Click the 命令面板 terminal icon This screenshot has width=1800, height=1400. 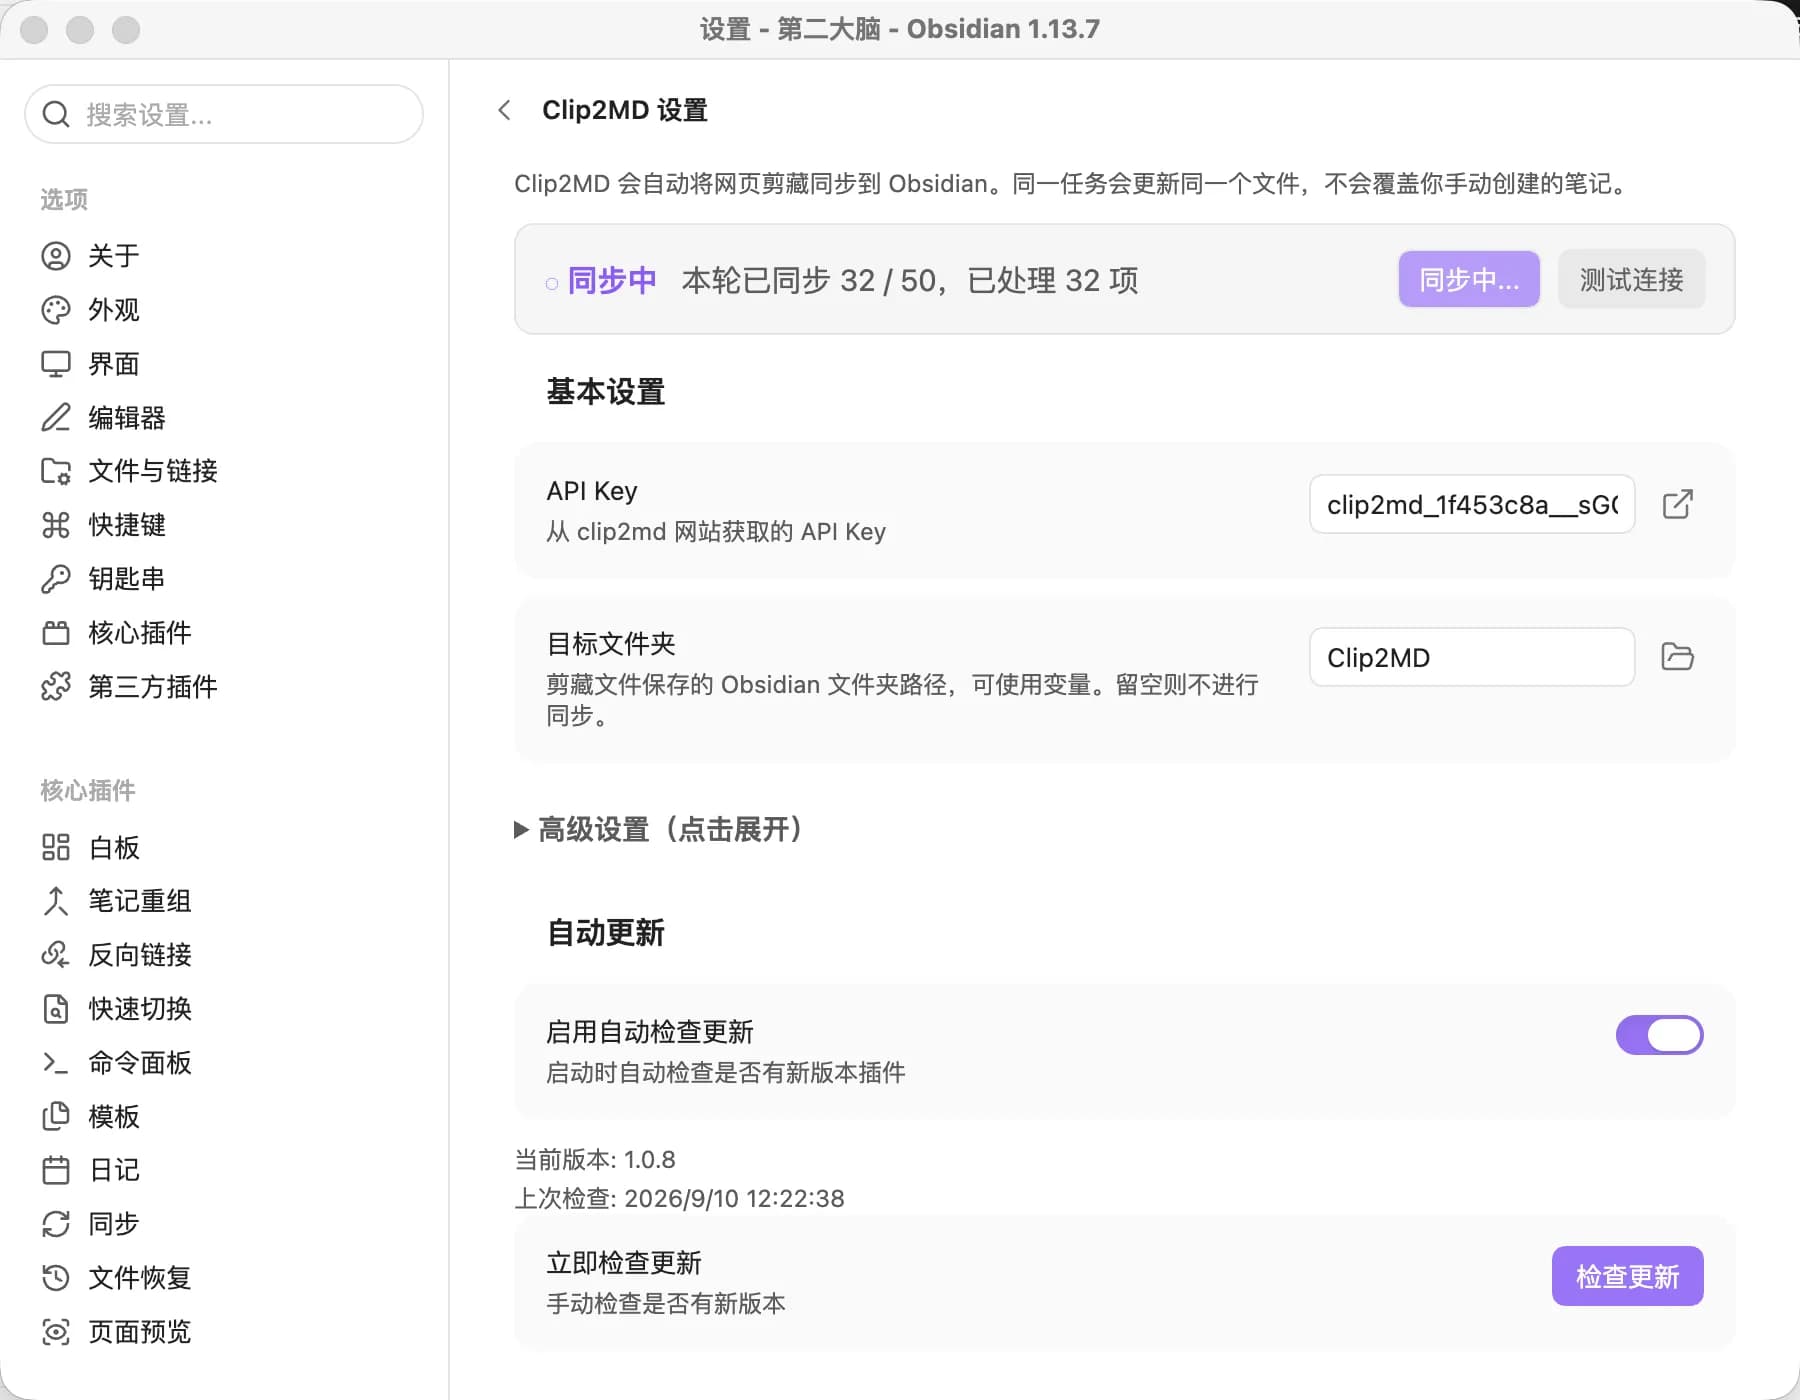pos(56,1063)
